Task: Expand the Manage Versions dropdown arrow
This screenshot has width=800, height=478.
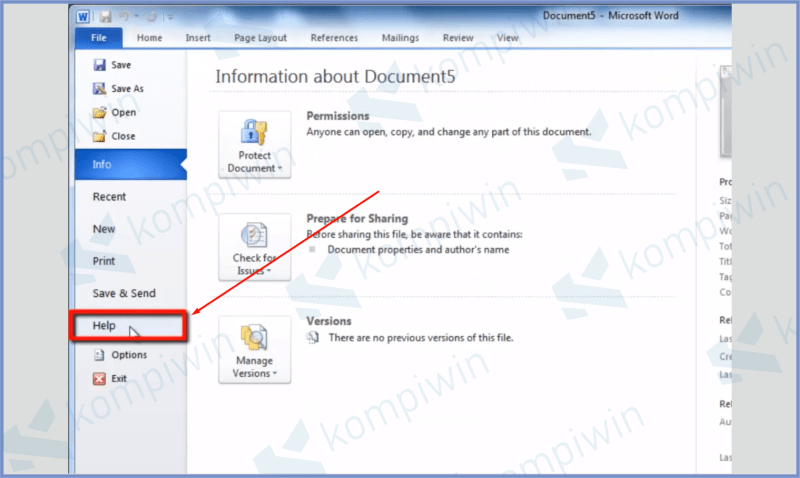Action: coord(274,373)
